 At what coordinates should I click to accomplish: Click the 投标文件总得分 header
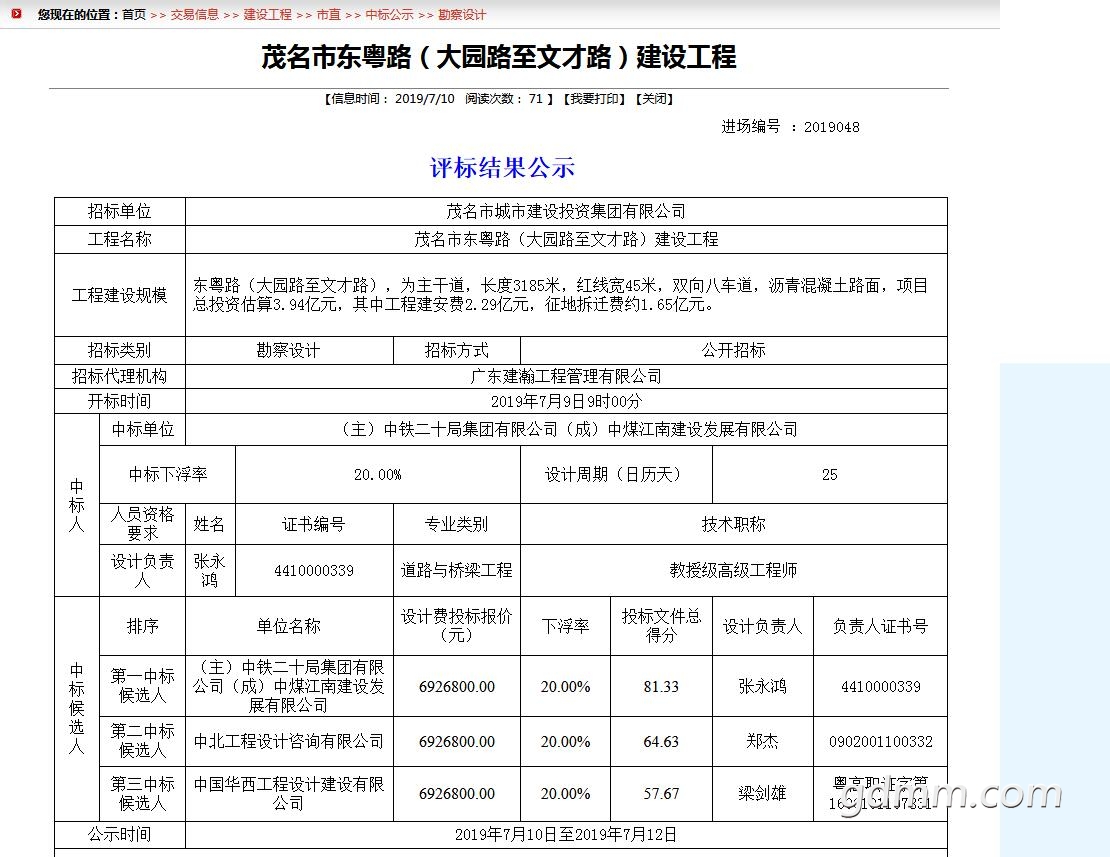[661, 626]
